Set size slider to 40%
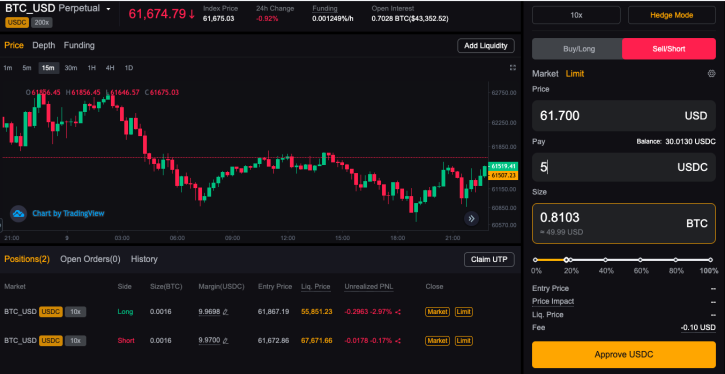This screenshot has height=374, width=725. click(x=606, y=260)
